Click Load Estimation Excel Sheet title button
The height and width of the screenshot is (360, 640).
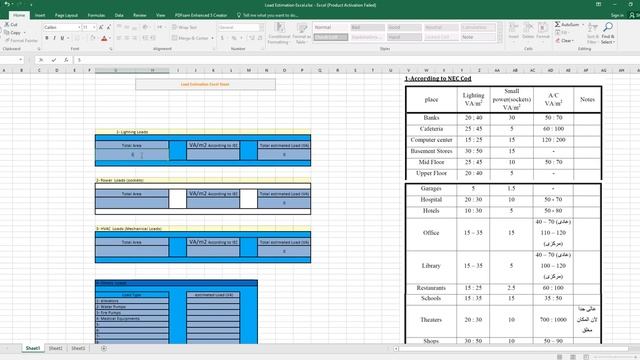tap(205, 84)
